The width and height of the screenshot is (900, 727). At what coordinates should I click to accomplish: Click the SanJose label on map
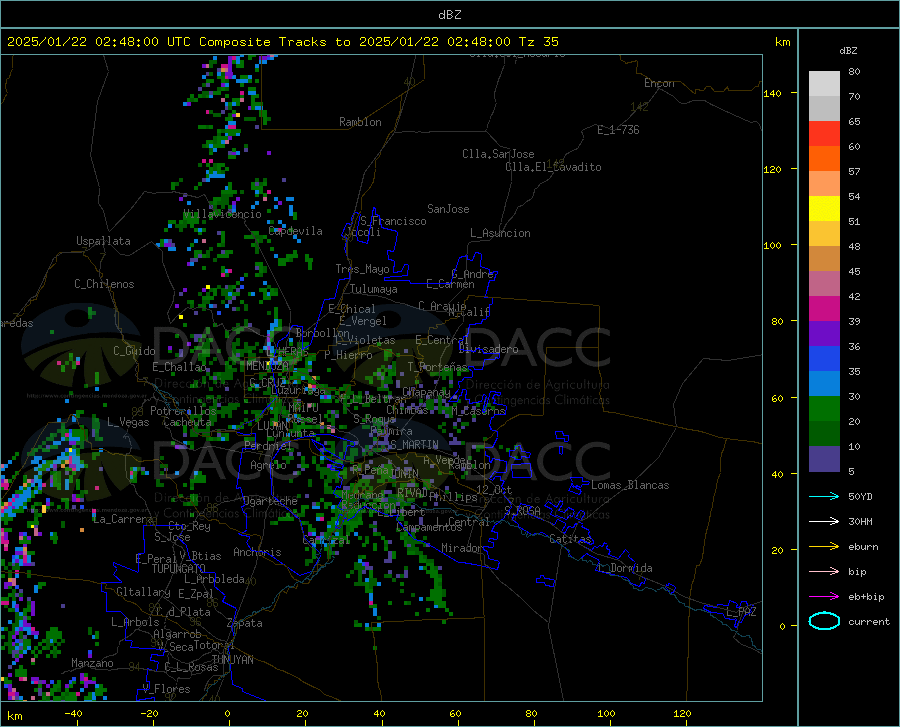[x=448, y=209]
